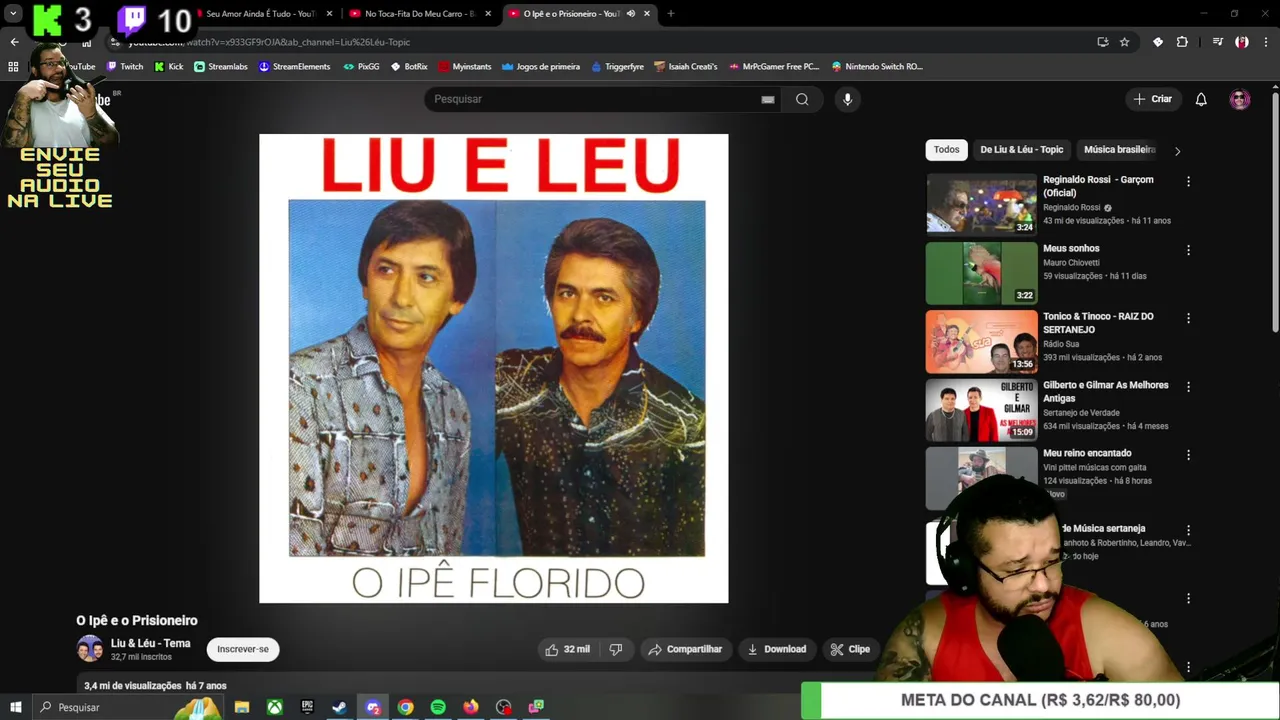
Task: Open BotRix bookmark
Action: 409,67
